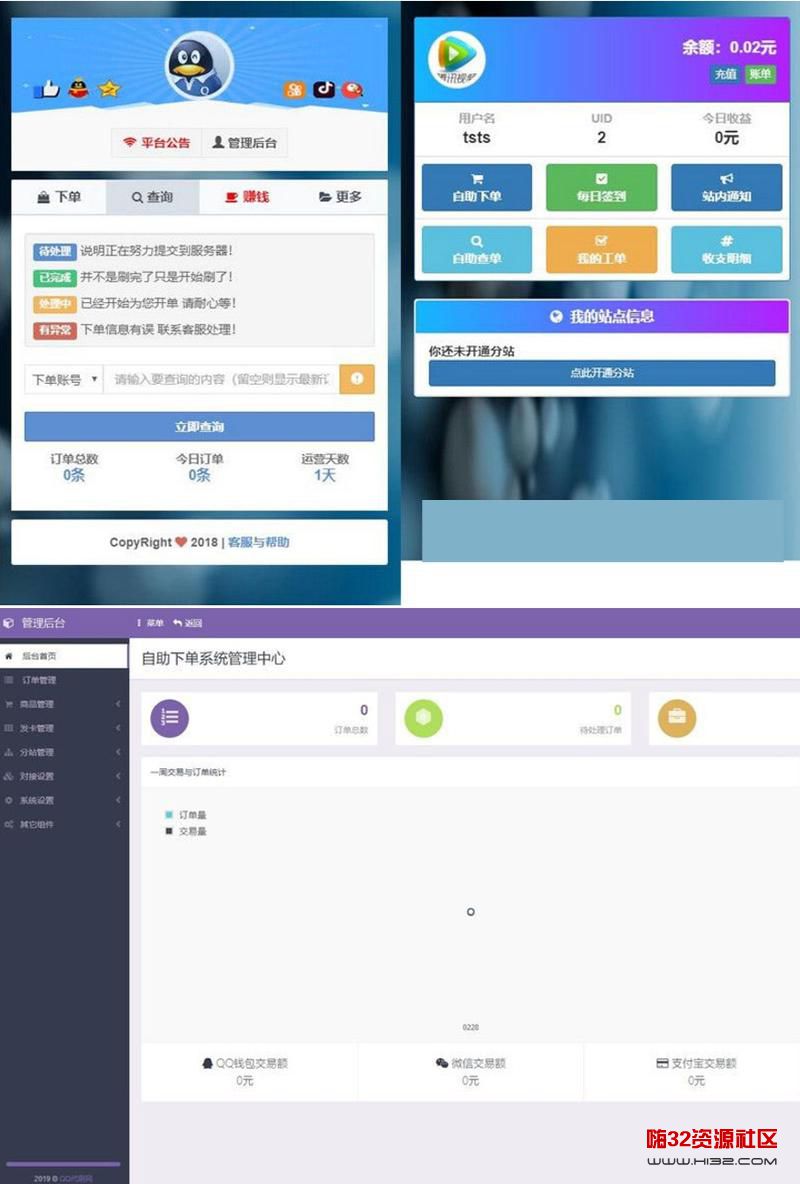The height and width of the screenshot is (1184, 800).
Task: Click the thumbs-up icon beside the avatar
Action: coord(46,89)
